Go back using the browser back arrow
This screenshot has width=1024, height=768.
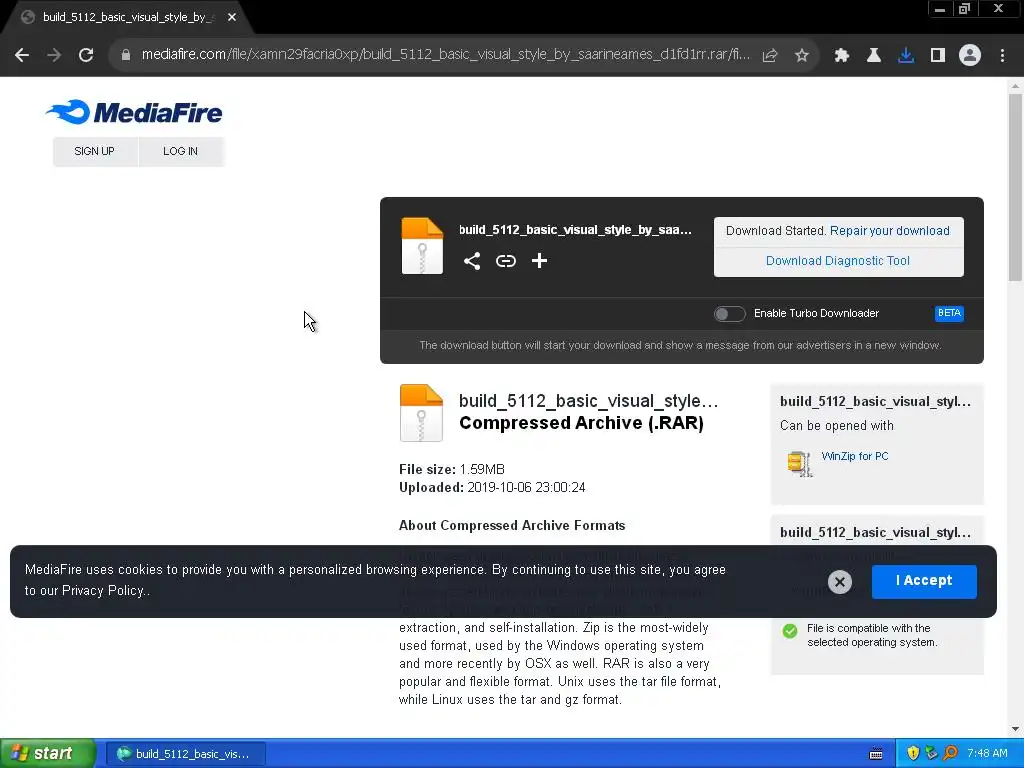(22, 56)
